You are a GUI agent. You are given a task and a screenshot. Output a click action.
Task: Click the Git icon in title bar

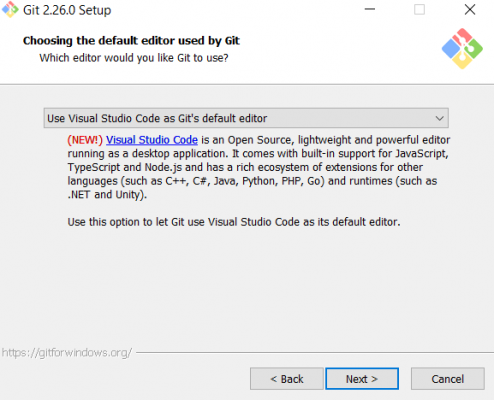(x=10, y=9)
